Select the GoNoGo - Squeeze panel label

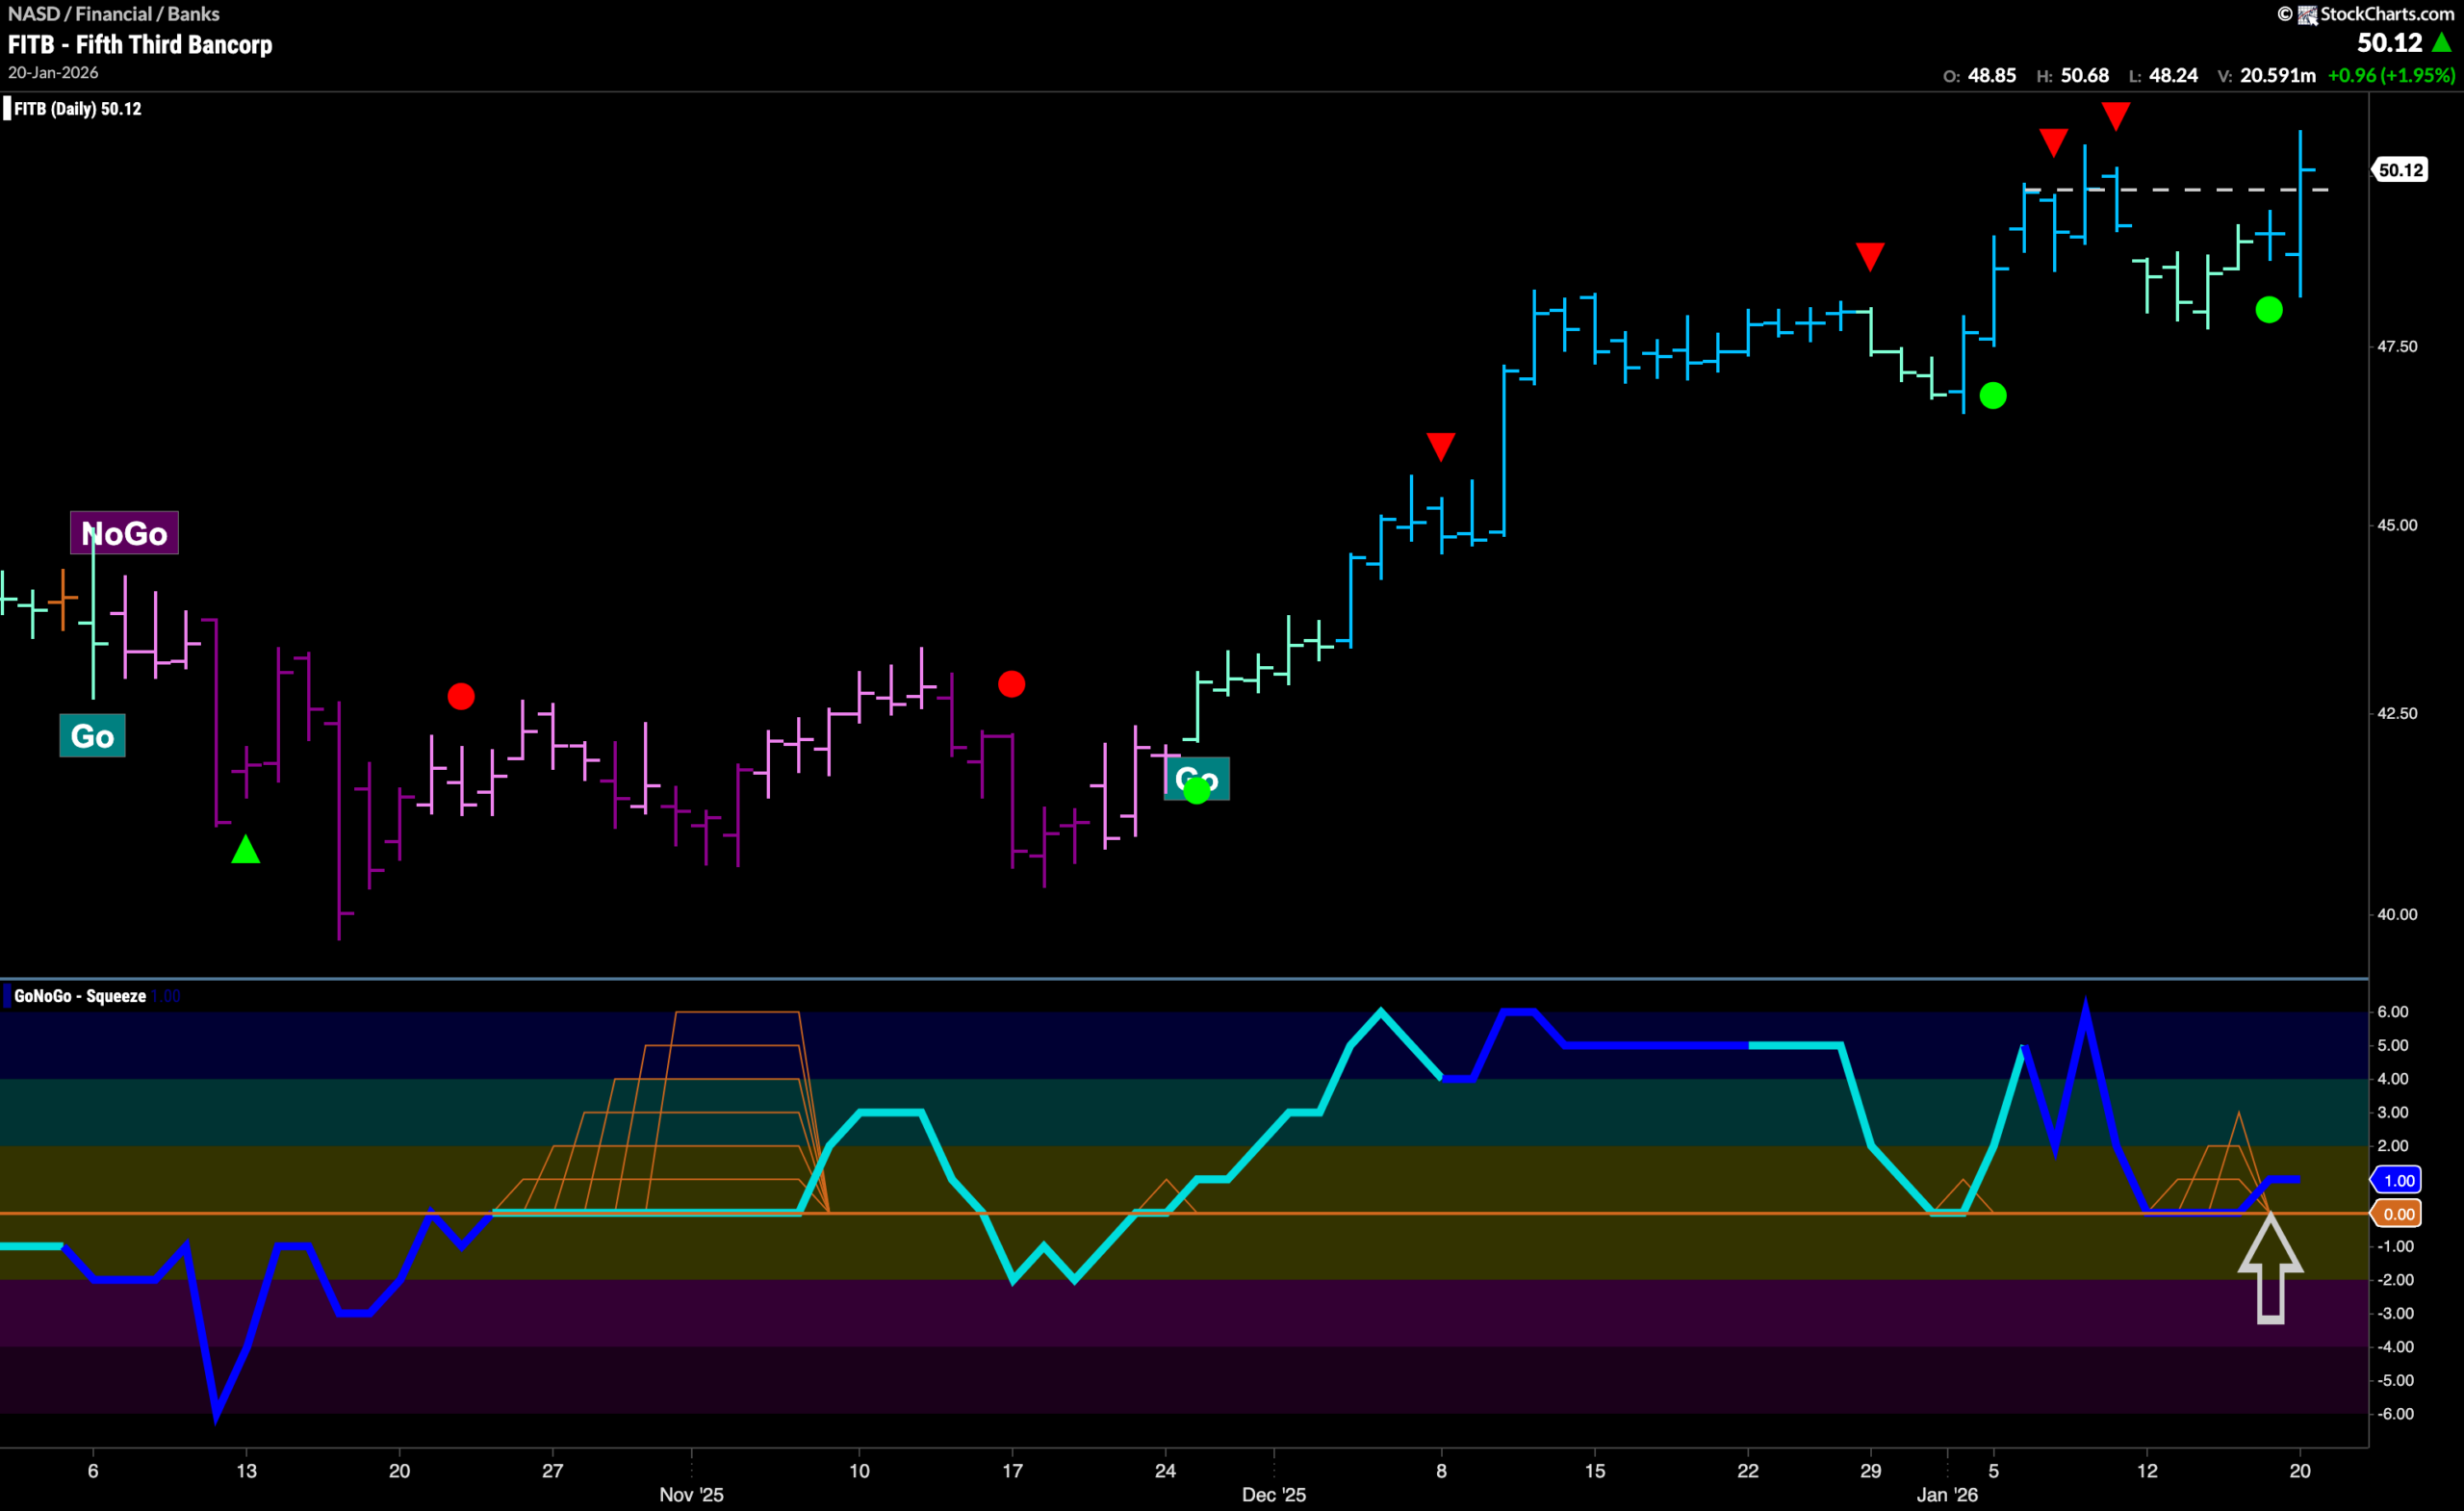(x=80, y=996)
